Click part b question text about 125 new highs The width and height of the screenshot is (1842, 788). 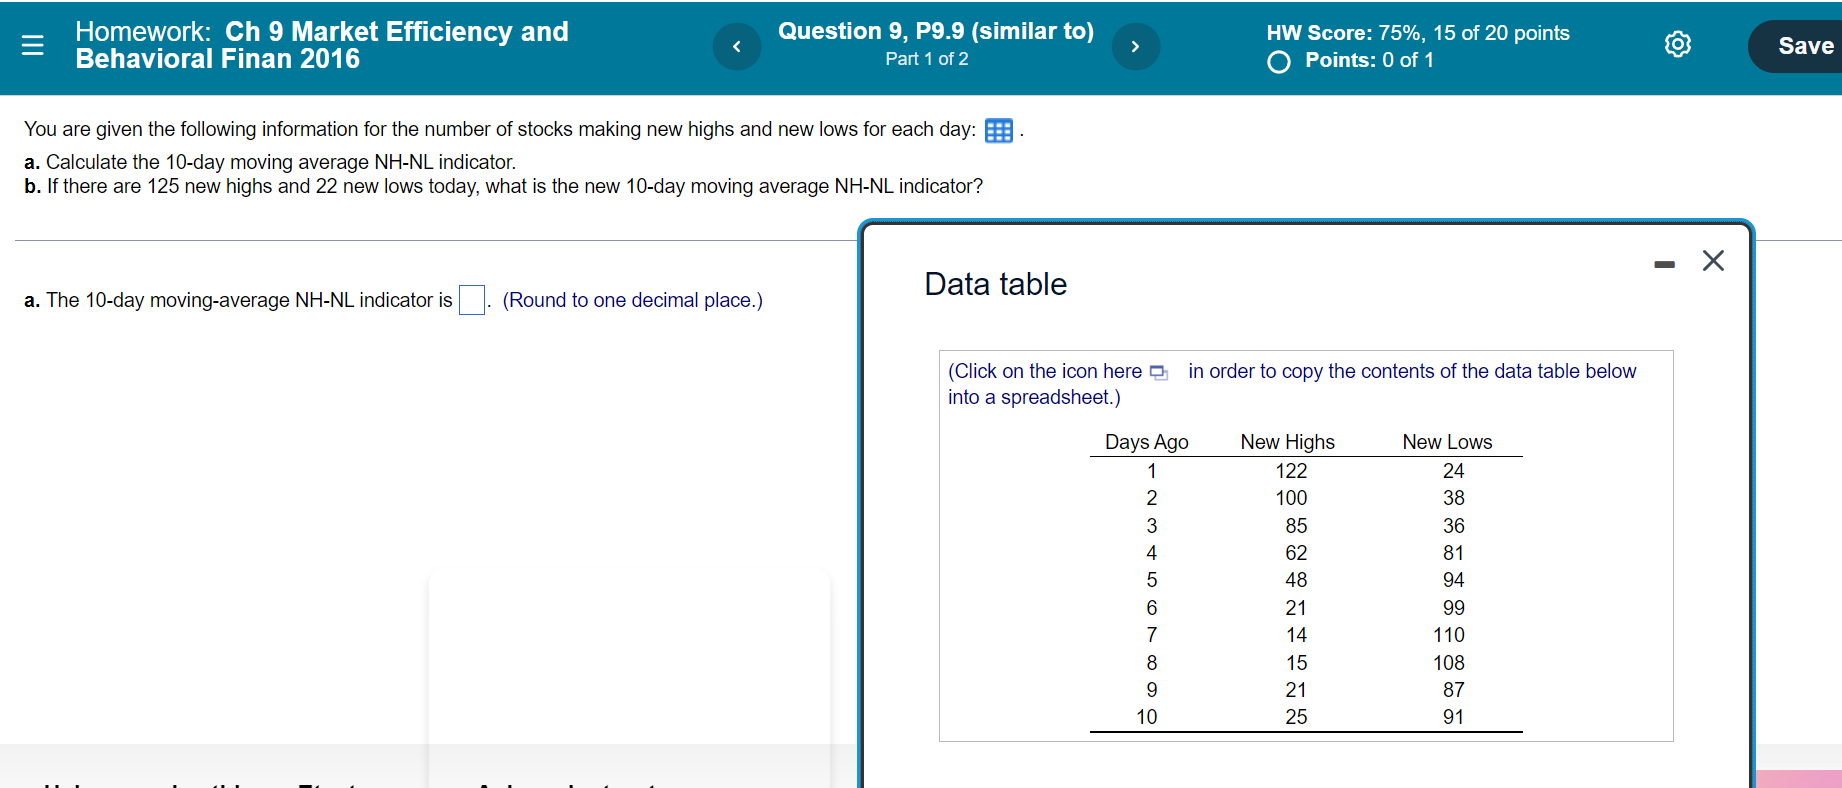pyautogui.click(x=504, y=186)
